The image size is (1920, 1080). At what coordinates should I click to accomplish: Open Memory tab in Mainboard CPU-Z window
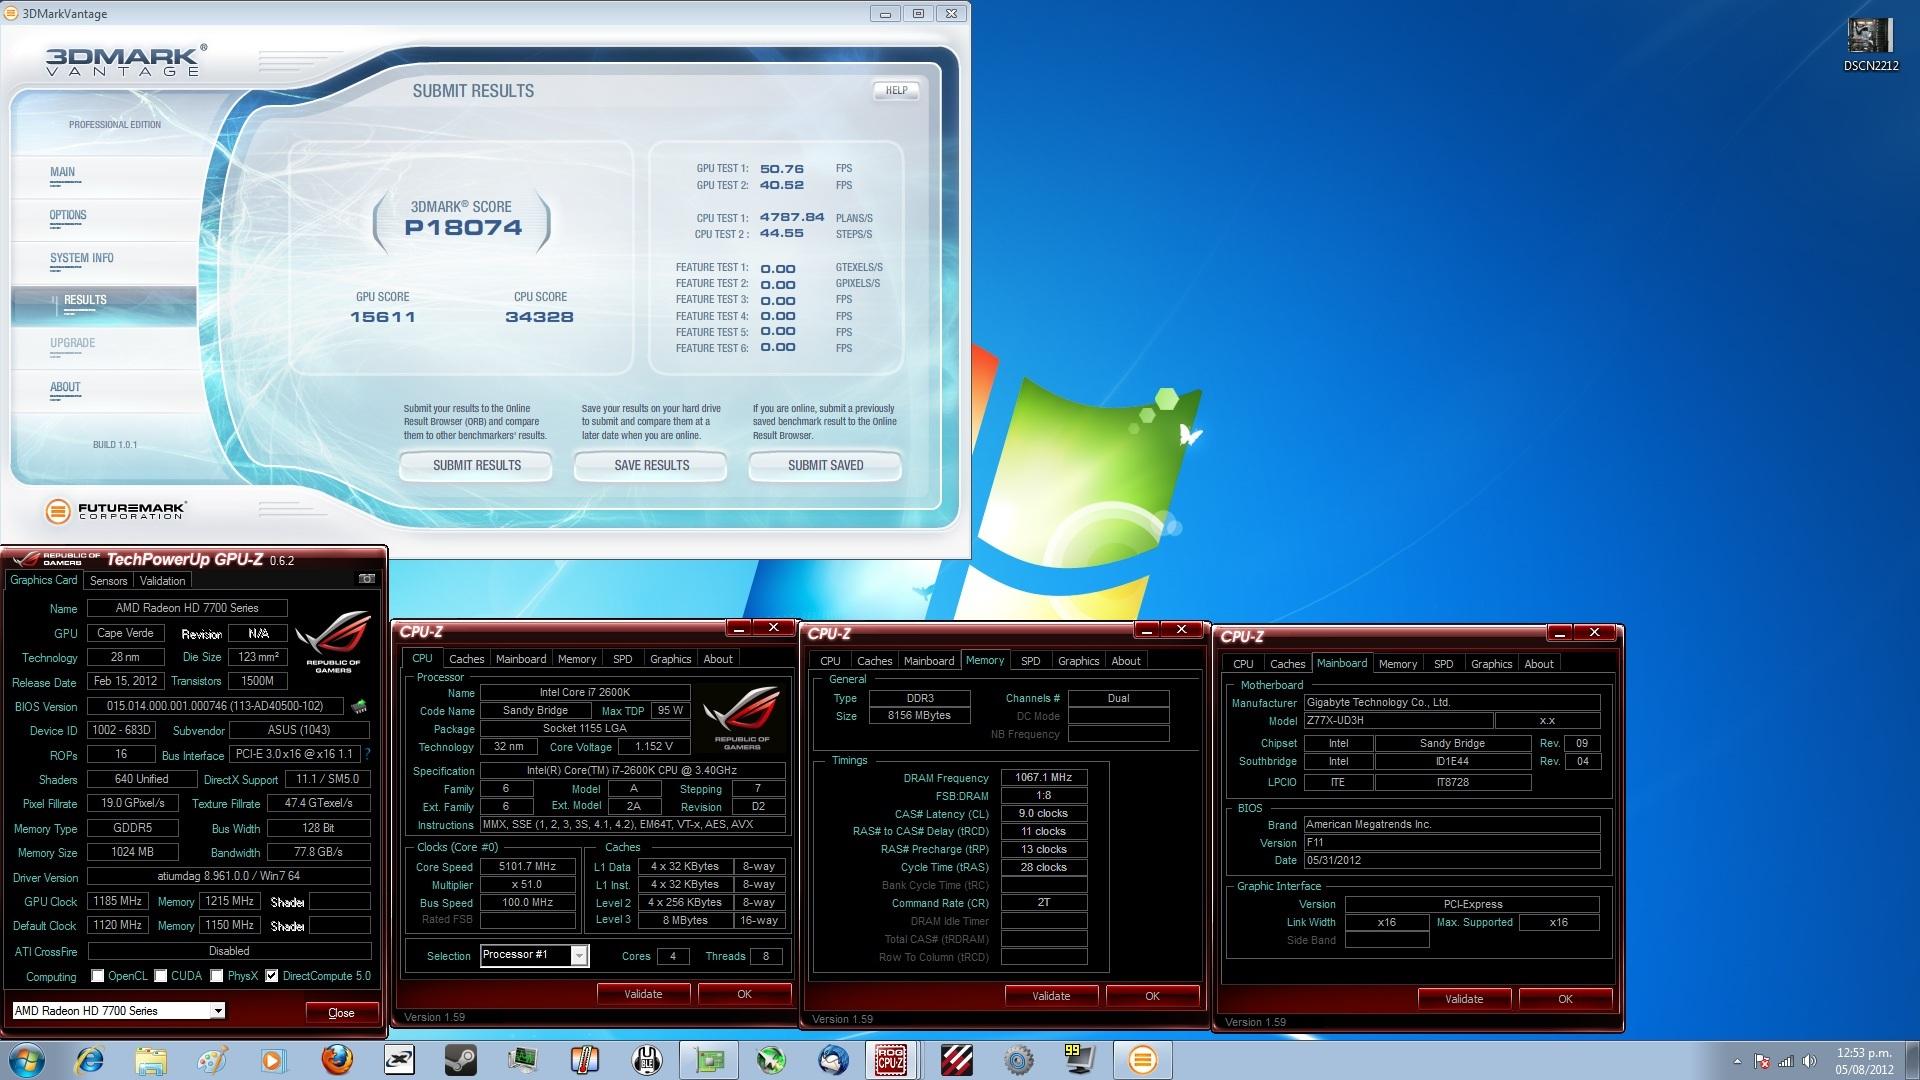(x=1397, y=664)
